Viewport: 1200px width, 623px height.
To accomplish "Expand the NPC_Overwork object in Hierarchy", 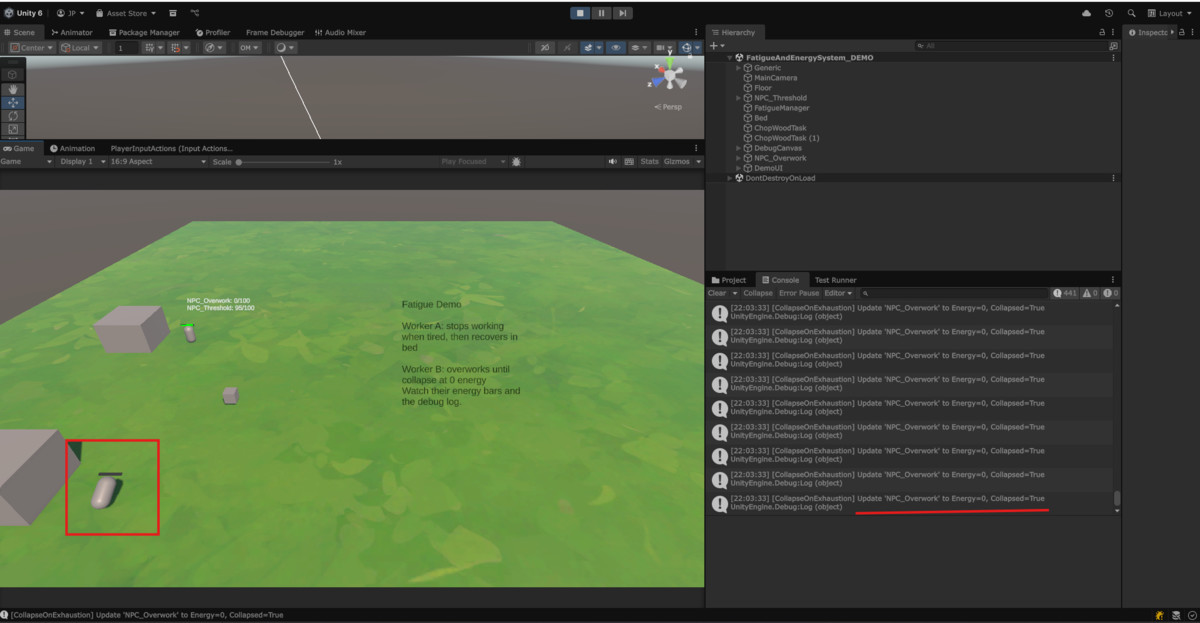I will [x=739, y=158].
